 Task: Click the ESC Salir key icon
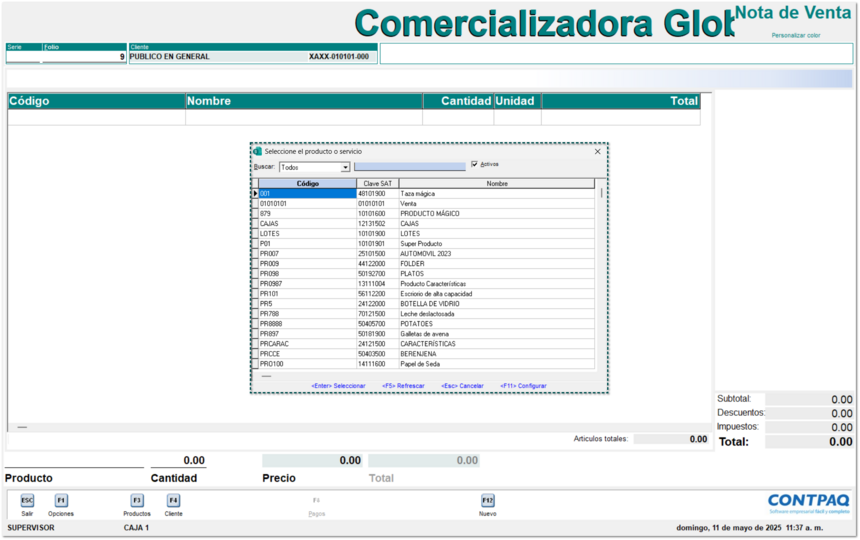[27, 500]
